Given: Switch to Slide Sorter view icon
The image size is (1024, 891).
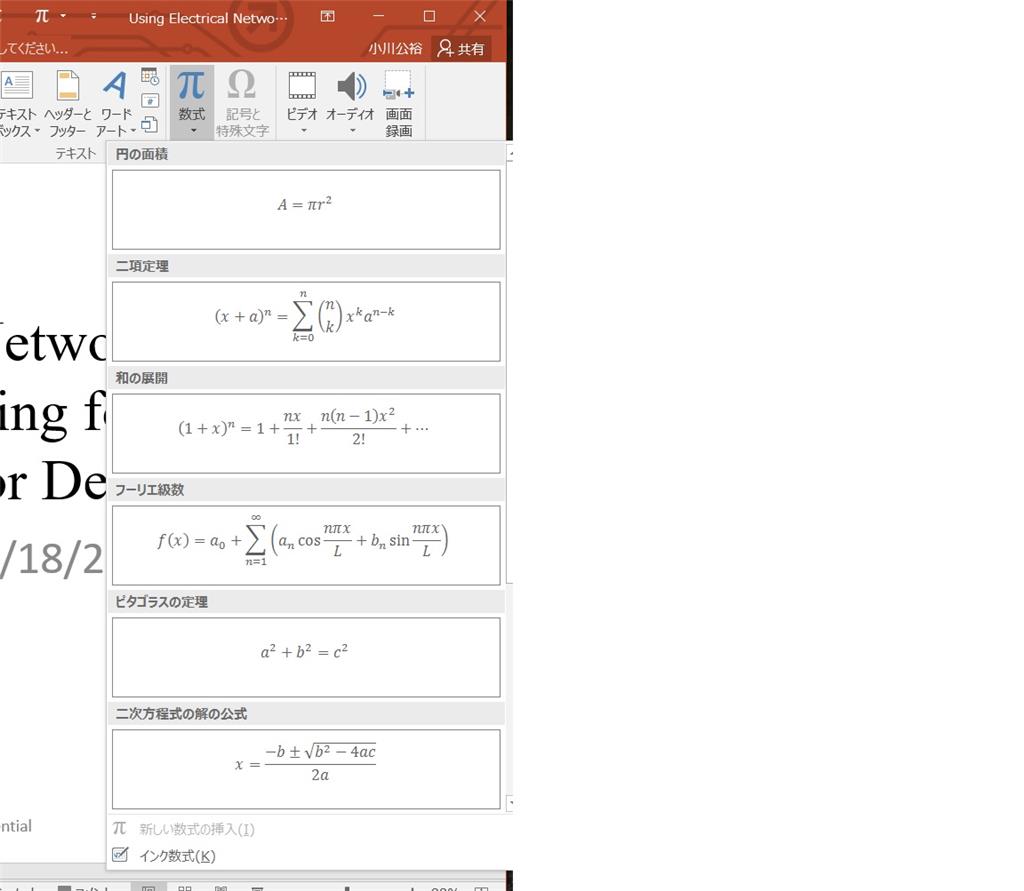Looking at the screenshot, I should [185, 888].
